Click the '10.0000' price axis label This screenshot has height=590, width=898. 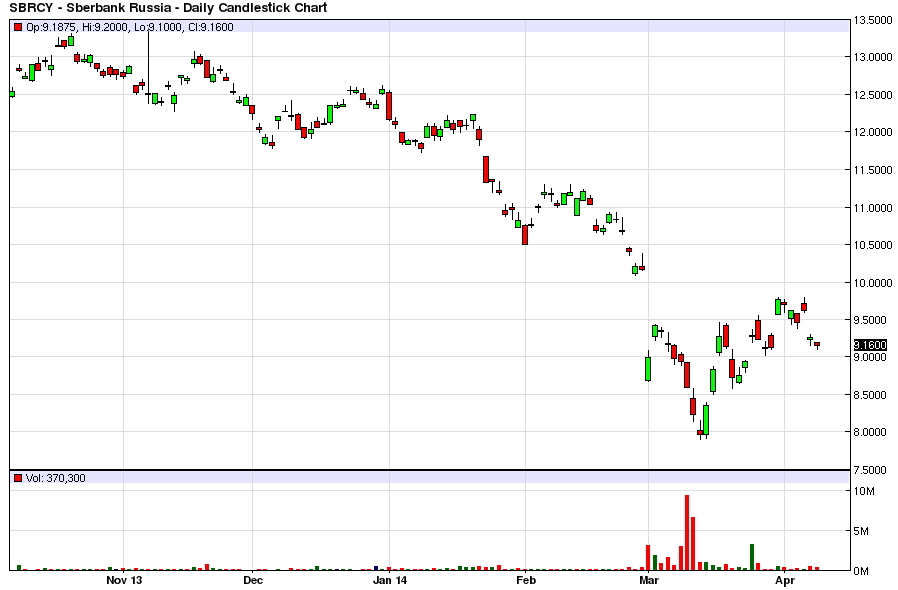point(872,283)
